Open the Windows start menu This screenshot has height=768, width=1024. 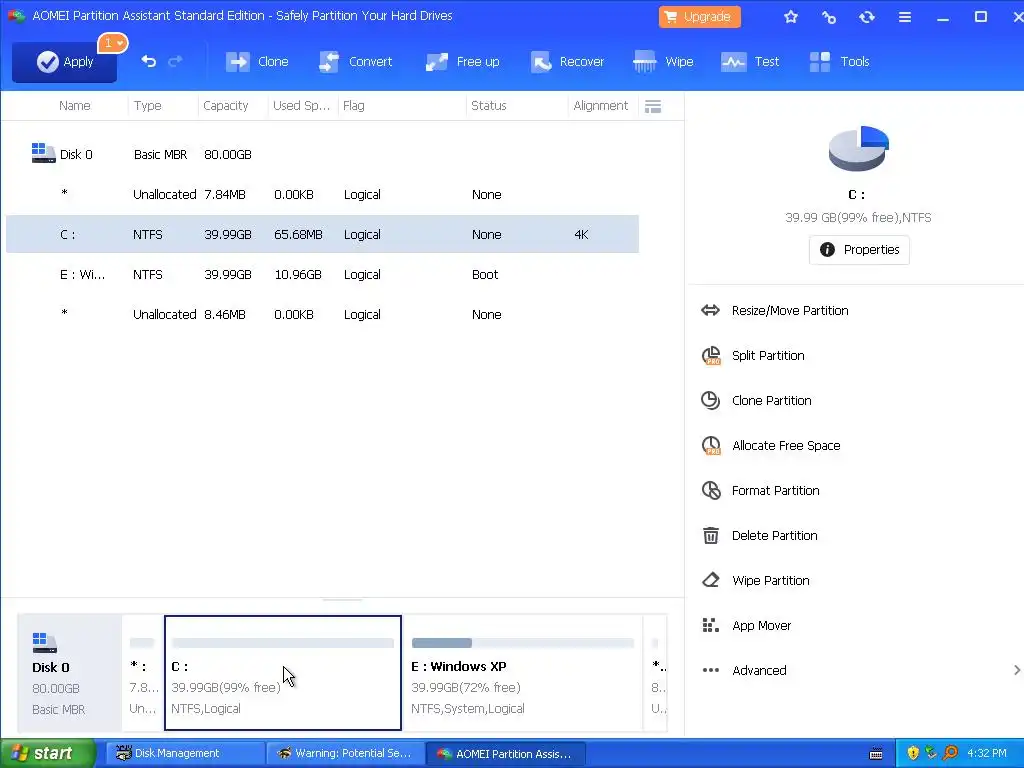click(48, 754)
